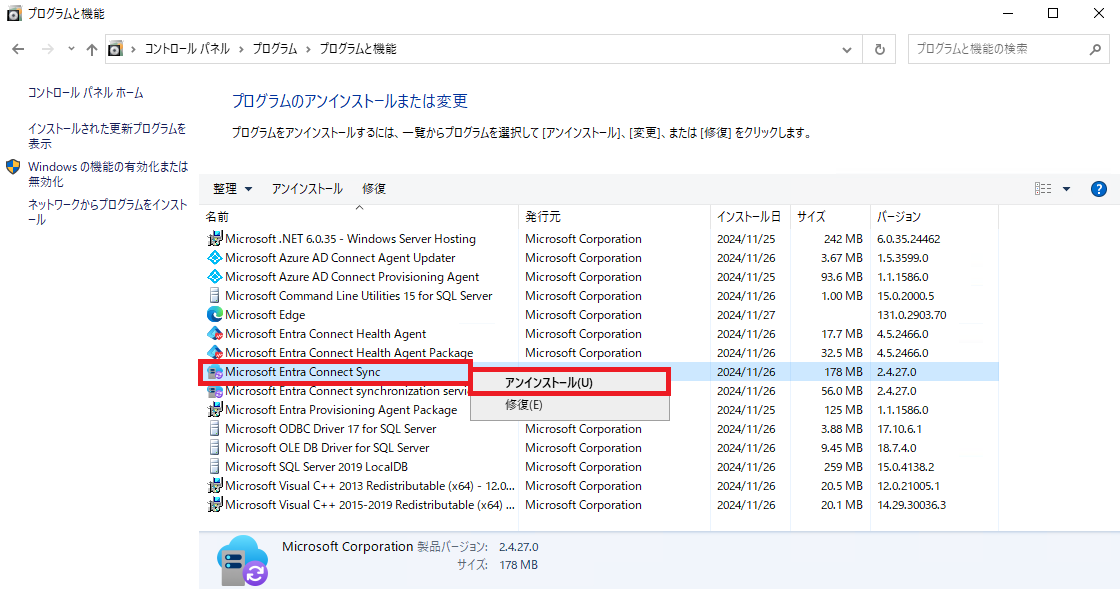Image resolution: width=1120 pixels, height=589 pixels.
Task: Click the forward navigation arrow
Action: coord(47,49)
